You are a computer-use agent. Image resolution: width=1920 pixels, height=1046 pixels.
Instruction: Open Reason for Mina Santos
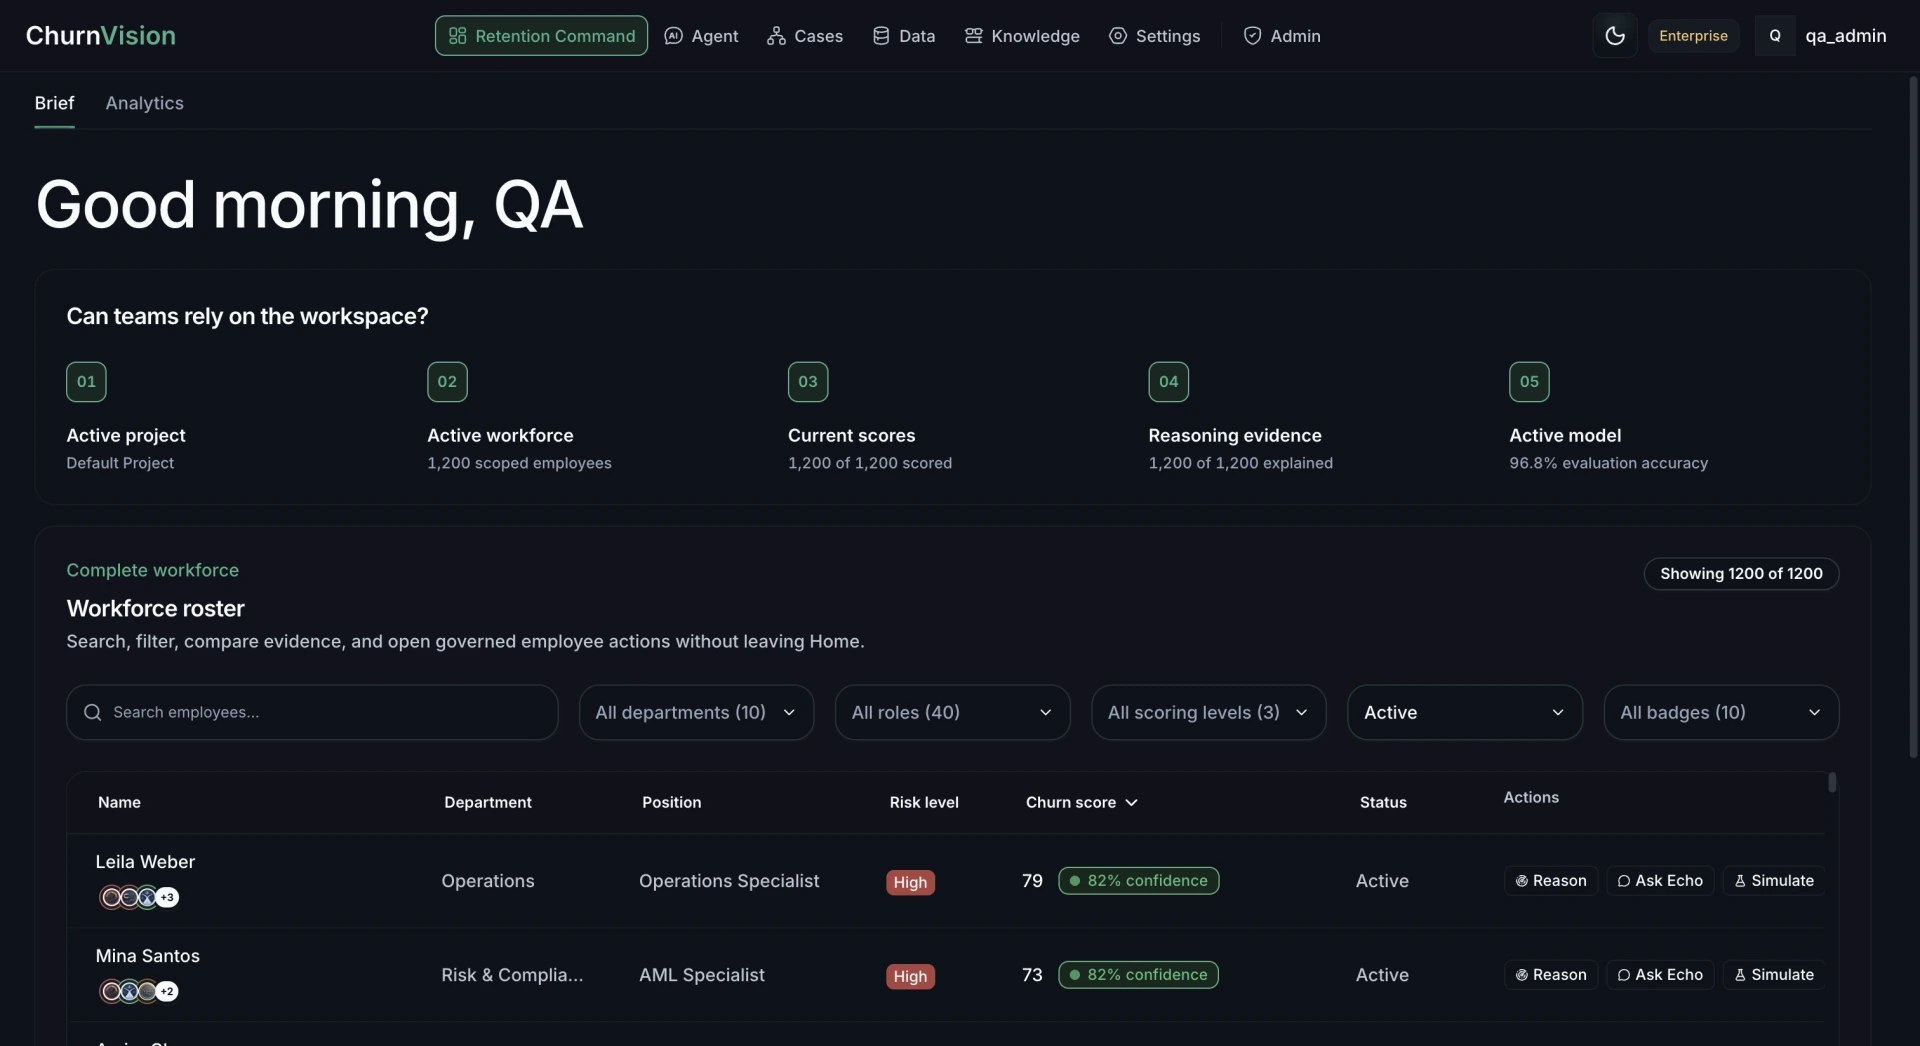pyautogui.click(x=1551, y=975)
